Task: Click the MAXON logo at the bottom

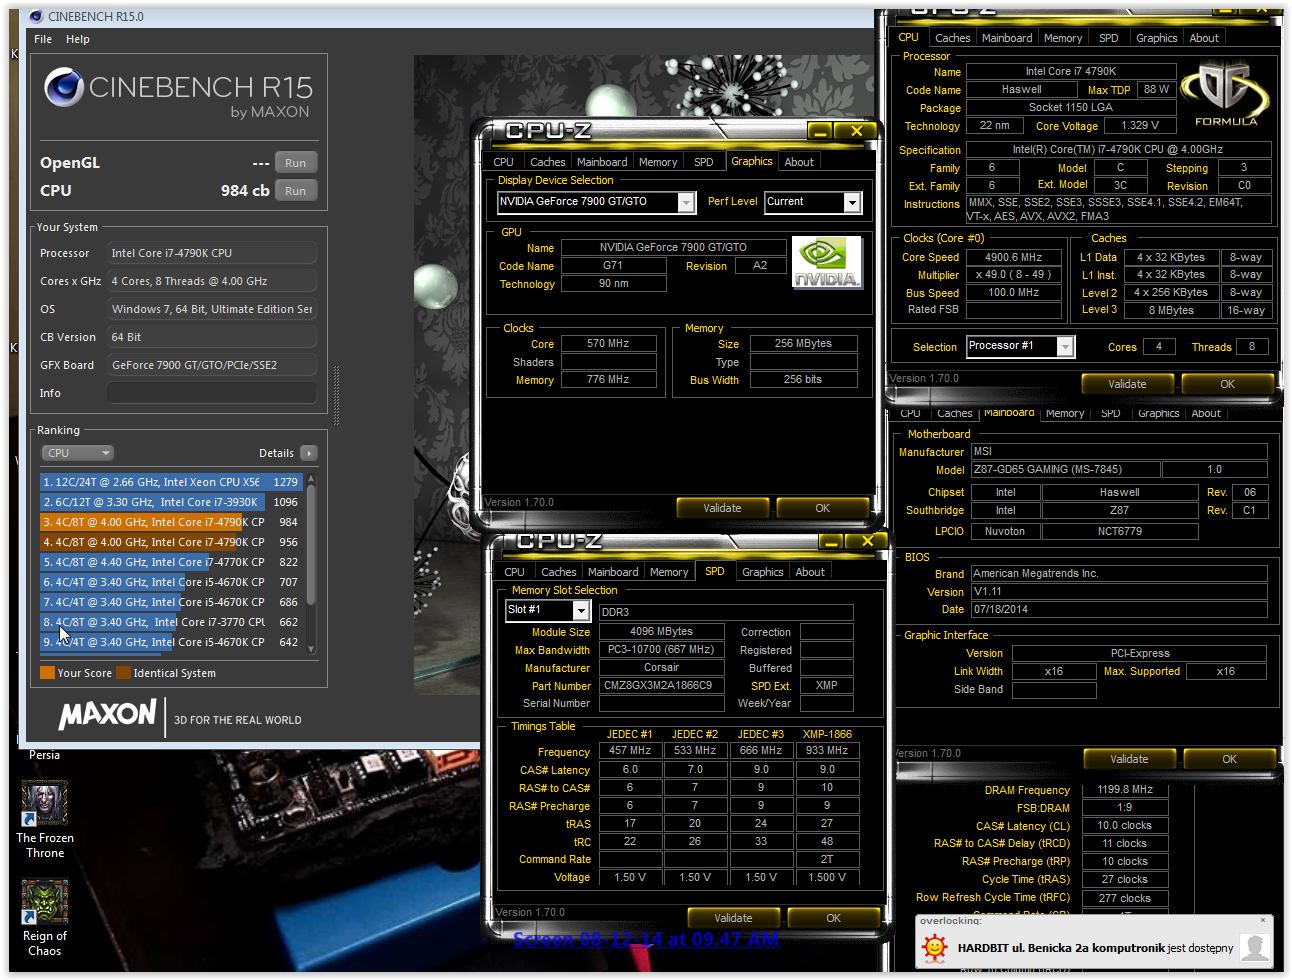Action: click(108, 714)
